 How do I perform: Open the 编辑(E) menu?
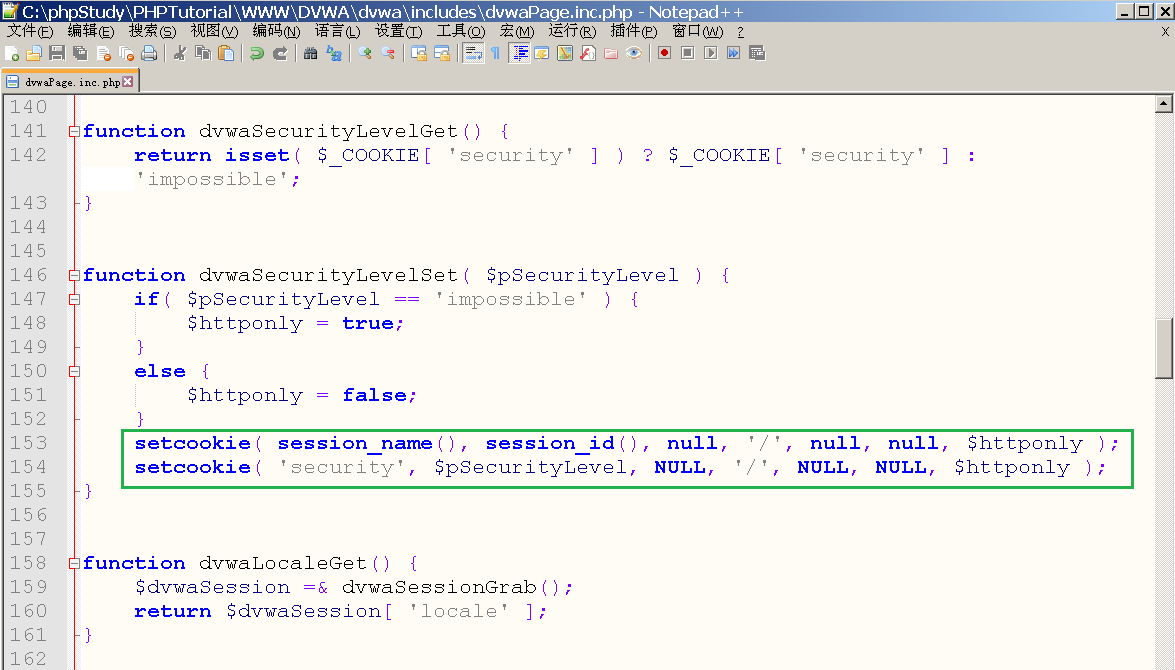91,31
